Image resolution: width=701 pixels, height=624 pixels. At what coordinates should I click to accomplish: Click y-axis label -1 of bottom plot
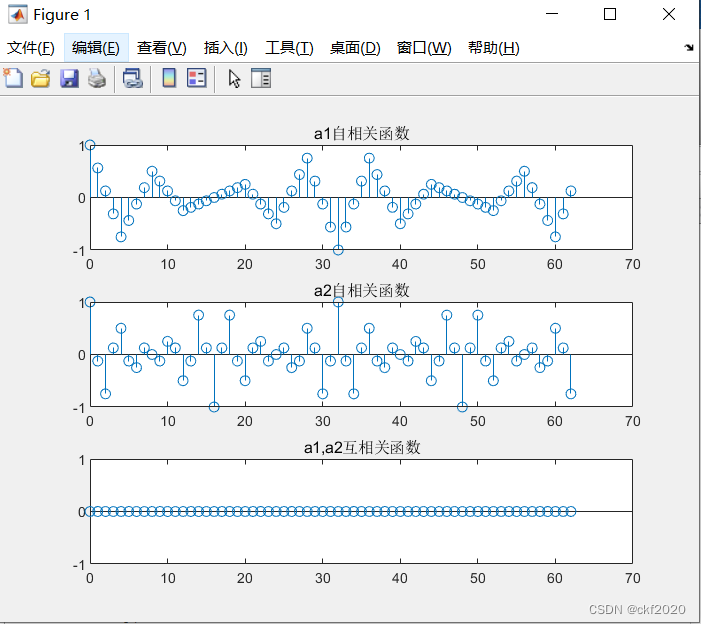click(x=79, y=565)
